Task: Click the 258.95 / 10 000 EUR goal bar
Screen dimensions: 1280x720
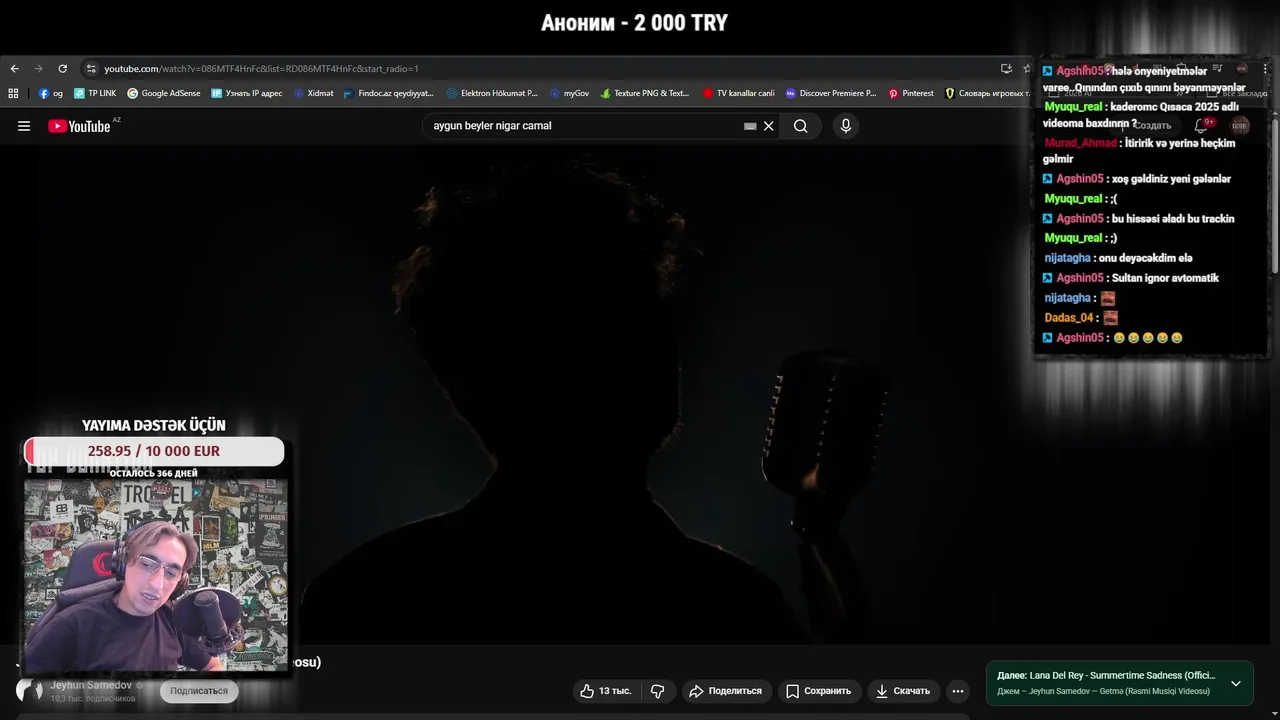Action: (154, 451)
